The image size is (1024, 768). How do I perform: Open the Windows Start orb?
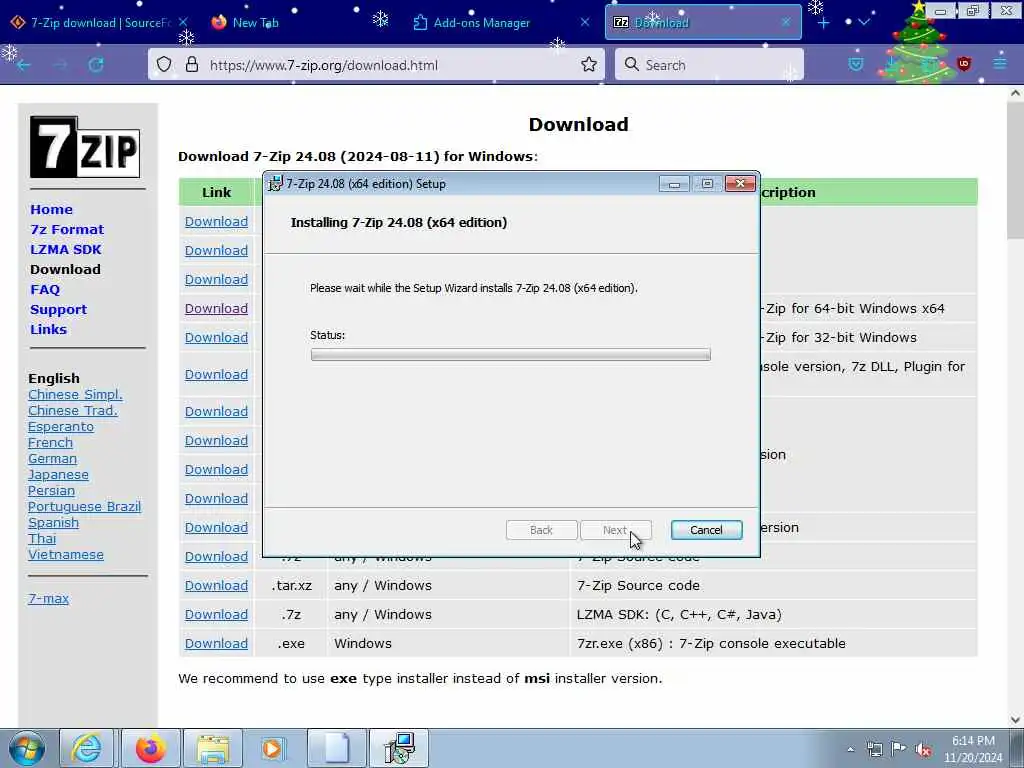pyautogui.click(x=27, y=748)
